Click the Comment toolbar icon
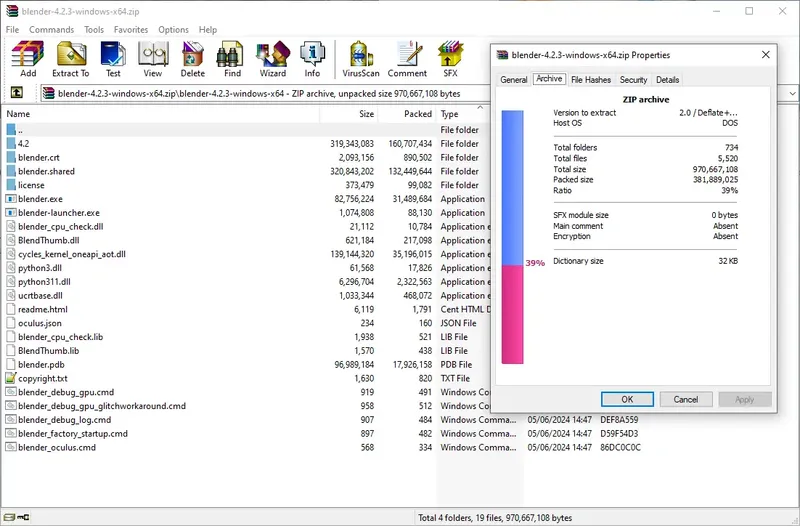 [x=408, y=54]
